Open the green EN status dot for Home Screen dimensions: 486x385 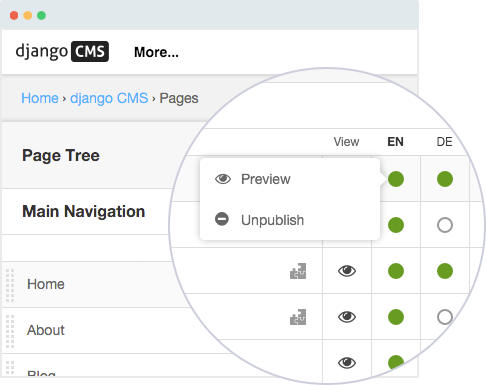[396, 271]
